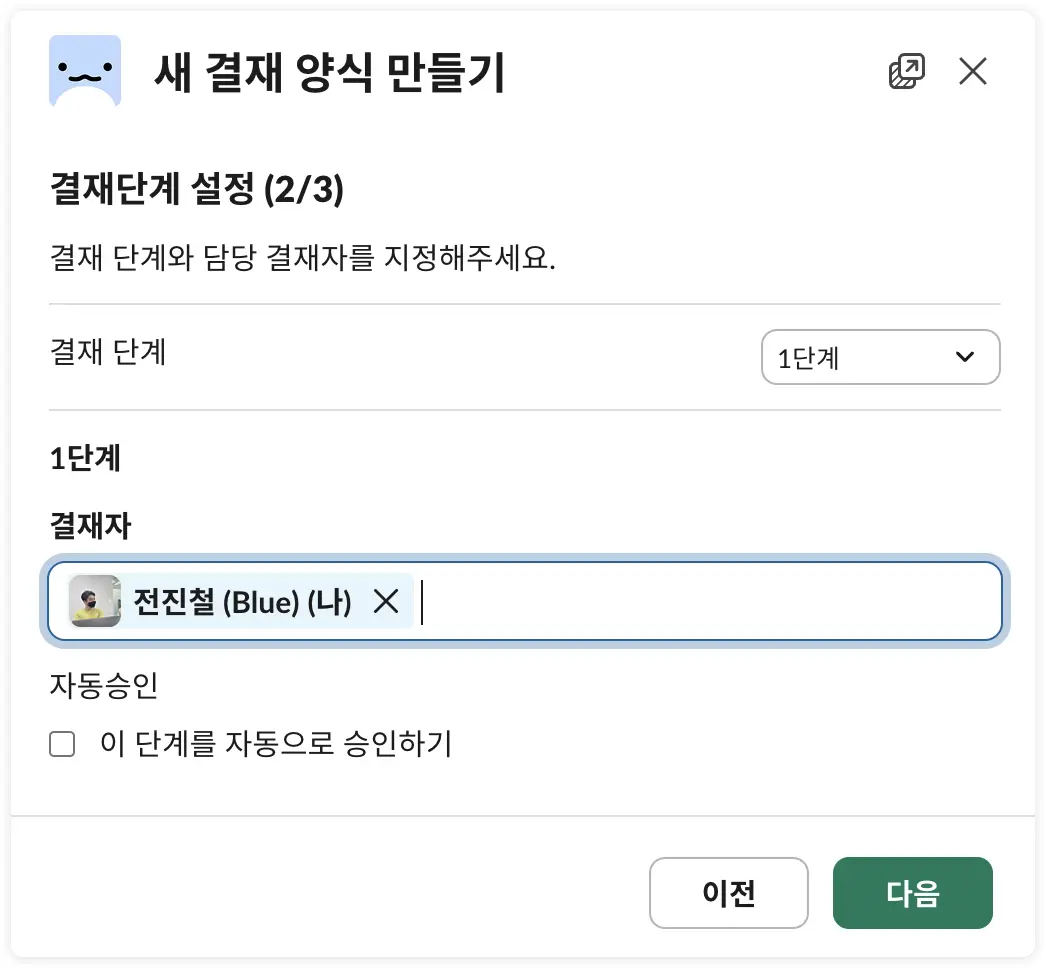Click the bold 1단계 section heading
1046x968 pixels.
[85, 458]
